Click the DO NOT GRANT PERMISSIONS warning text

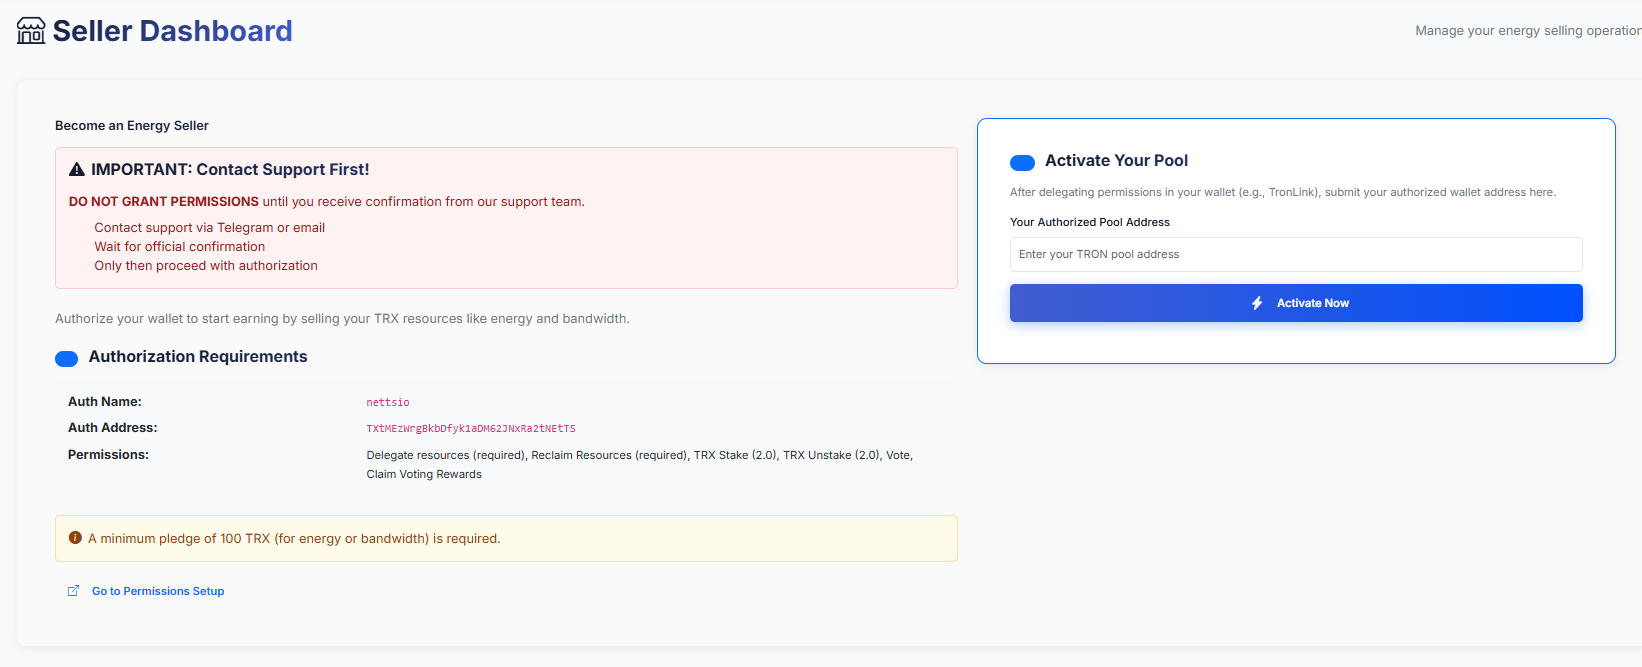coord(164,202)
